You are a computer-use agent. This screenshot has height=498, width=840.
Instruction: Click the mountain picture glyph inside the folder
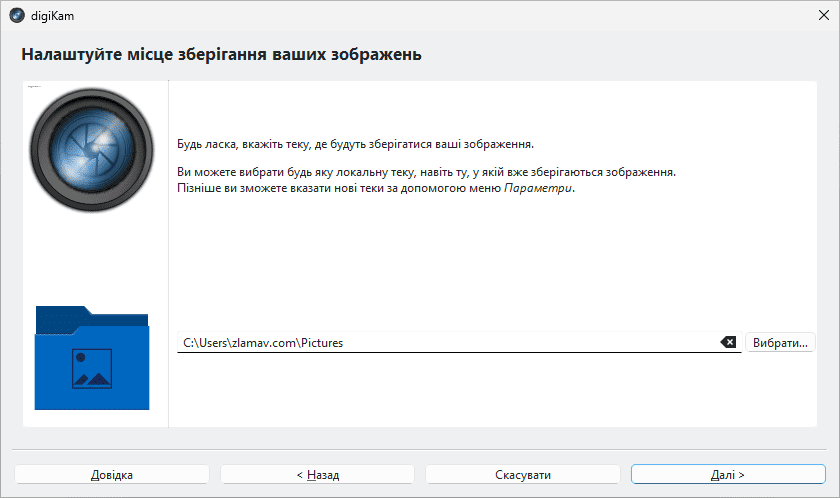click(91, 368)
